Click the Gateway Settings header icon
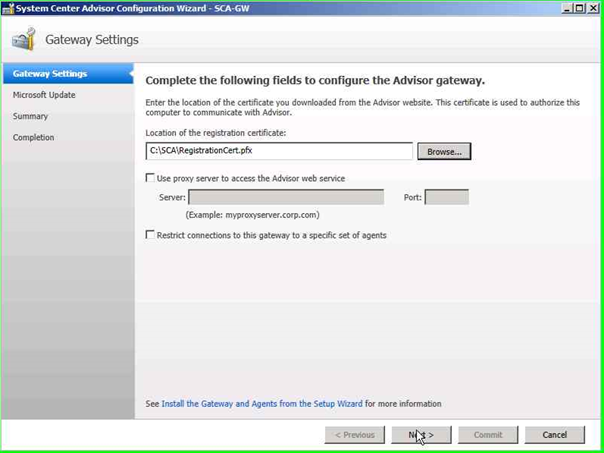This screenshot has height=453, width=604. (23, 40)
